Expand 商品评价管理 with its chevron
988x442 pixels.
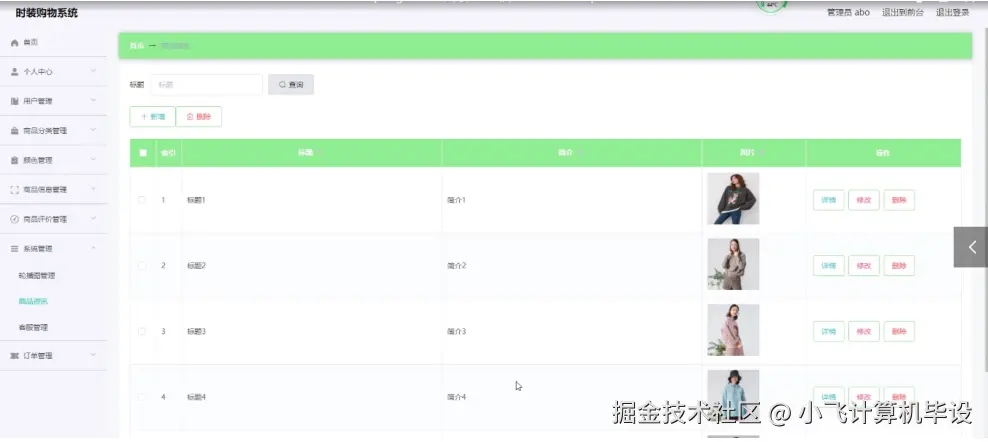[93, 219]
